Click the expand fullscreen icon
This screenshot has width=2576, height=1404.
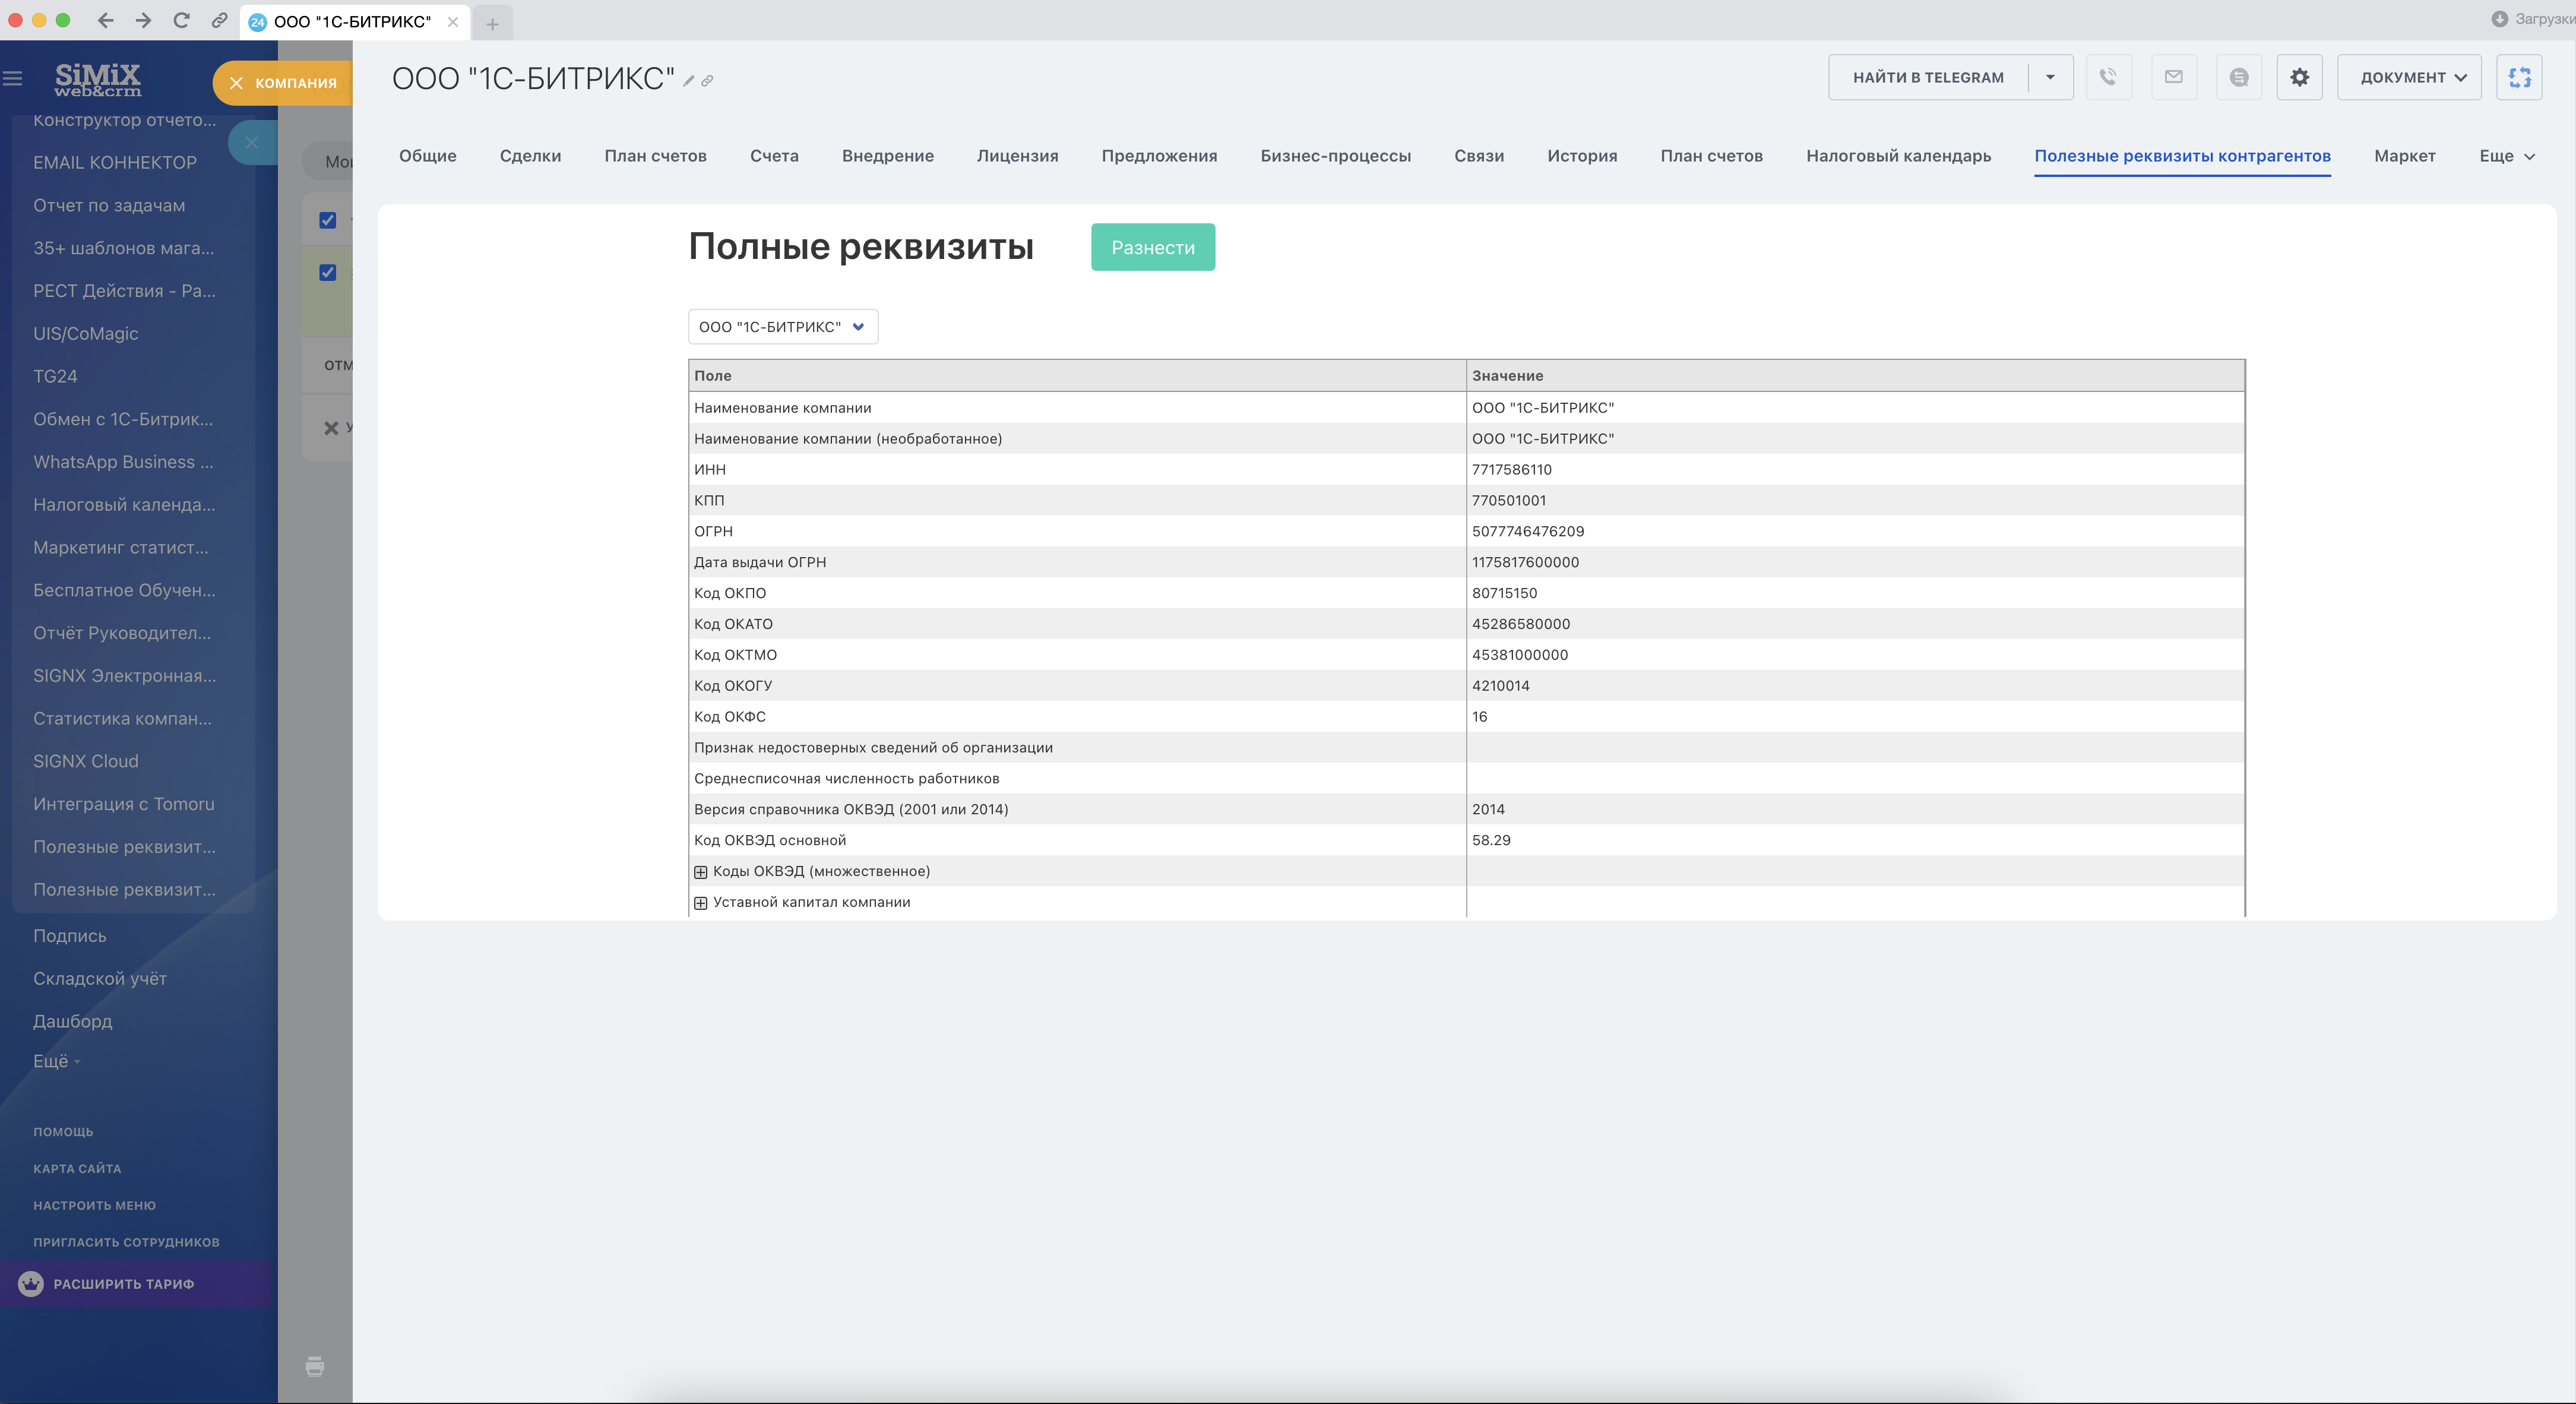(2520, 77)
